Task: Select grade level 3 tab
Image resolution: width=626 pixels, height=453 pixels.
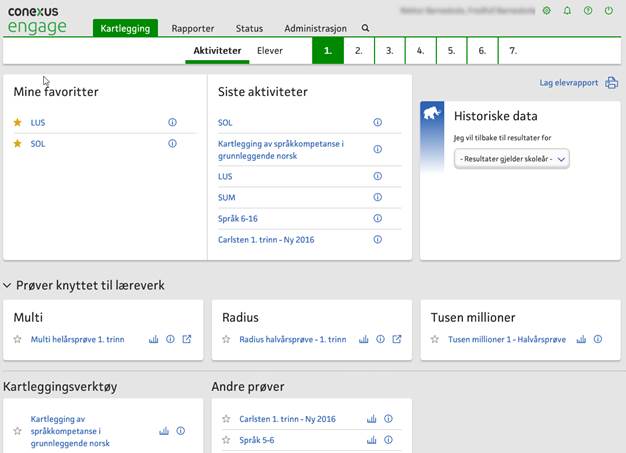Action: pos(389,50)
